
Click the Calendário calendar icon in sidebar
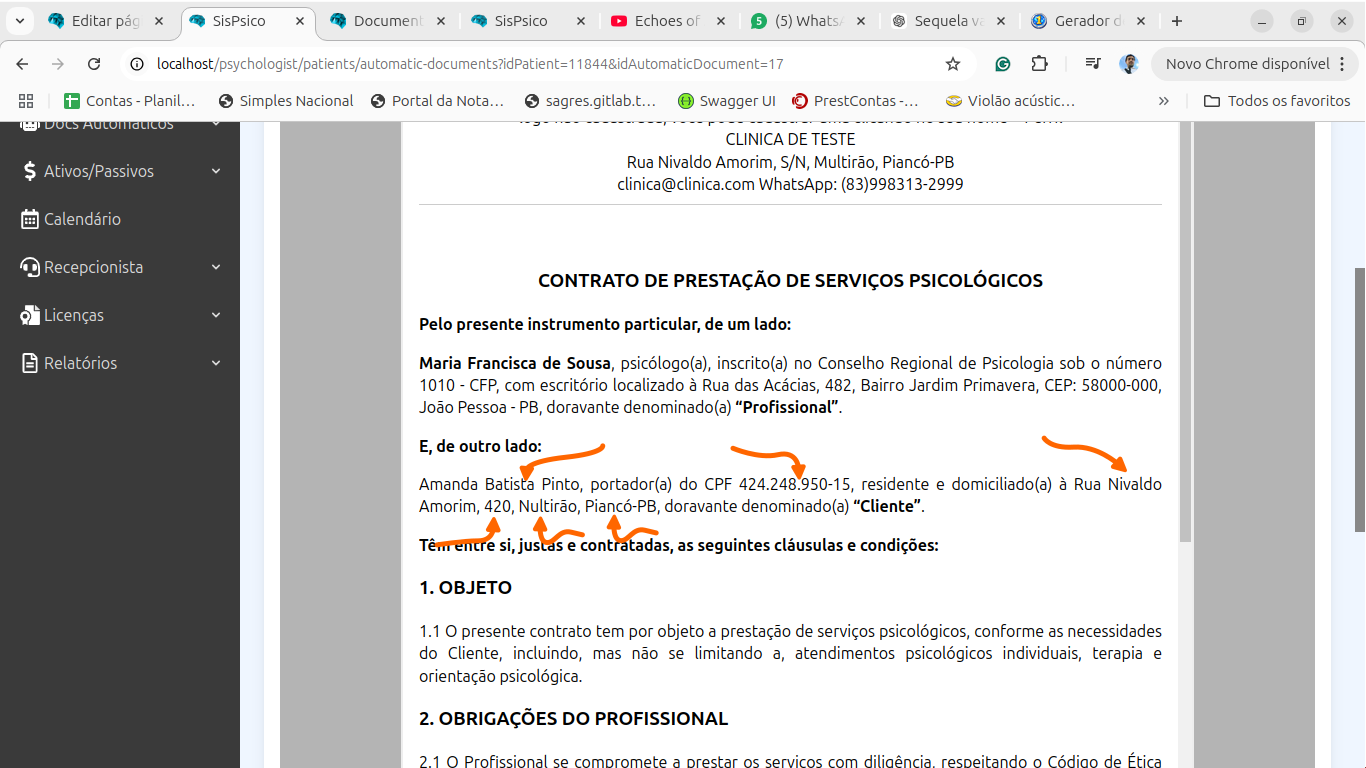pyautogui.click(x=30, y=219)
